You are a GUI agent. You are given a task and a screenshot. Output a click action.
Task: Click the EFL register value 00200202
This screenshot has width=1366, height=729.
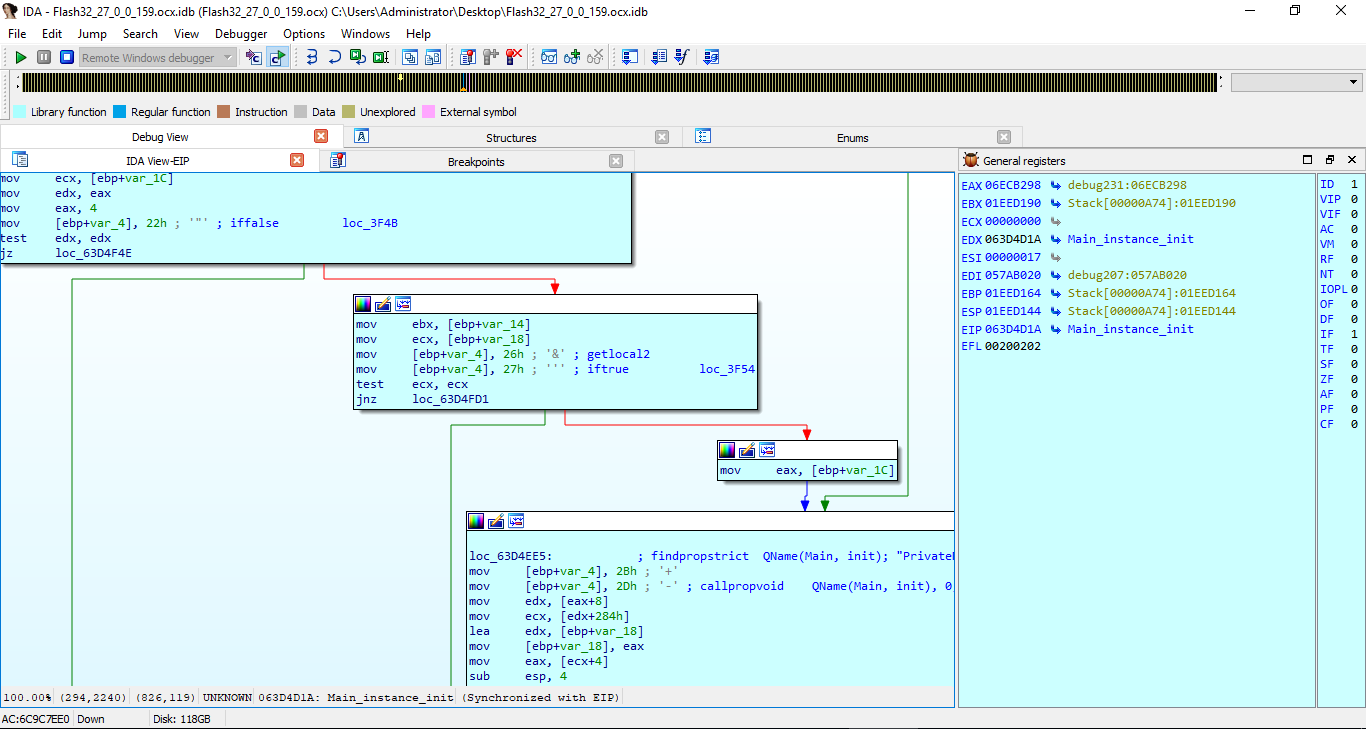click(x=1013, y=347)
